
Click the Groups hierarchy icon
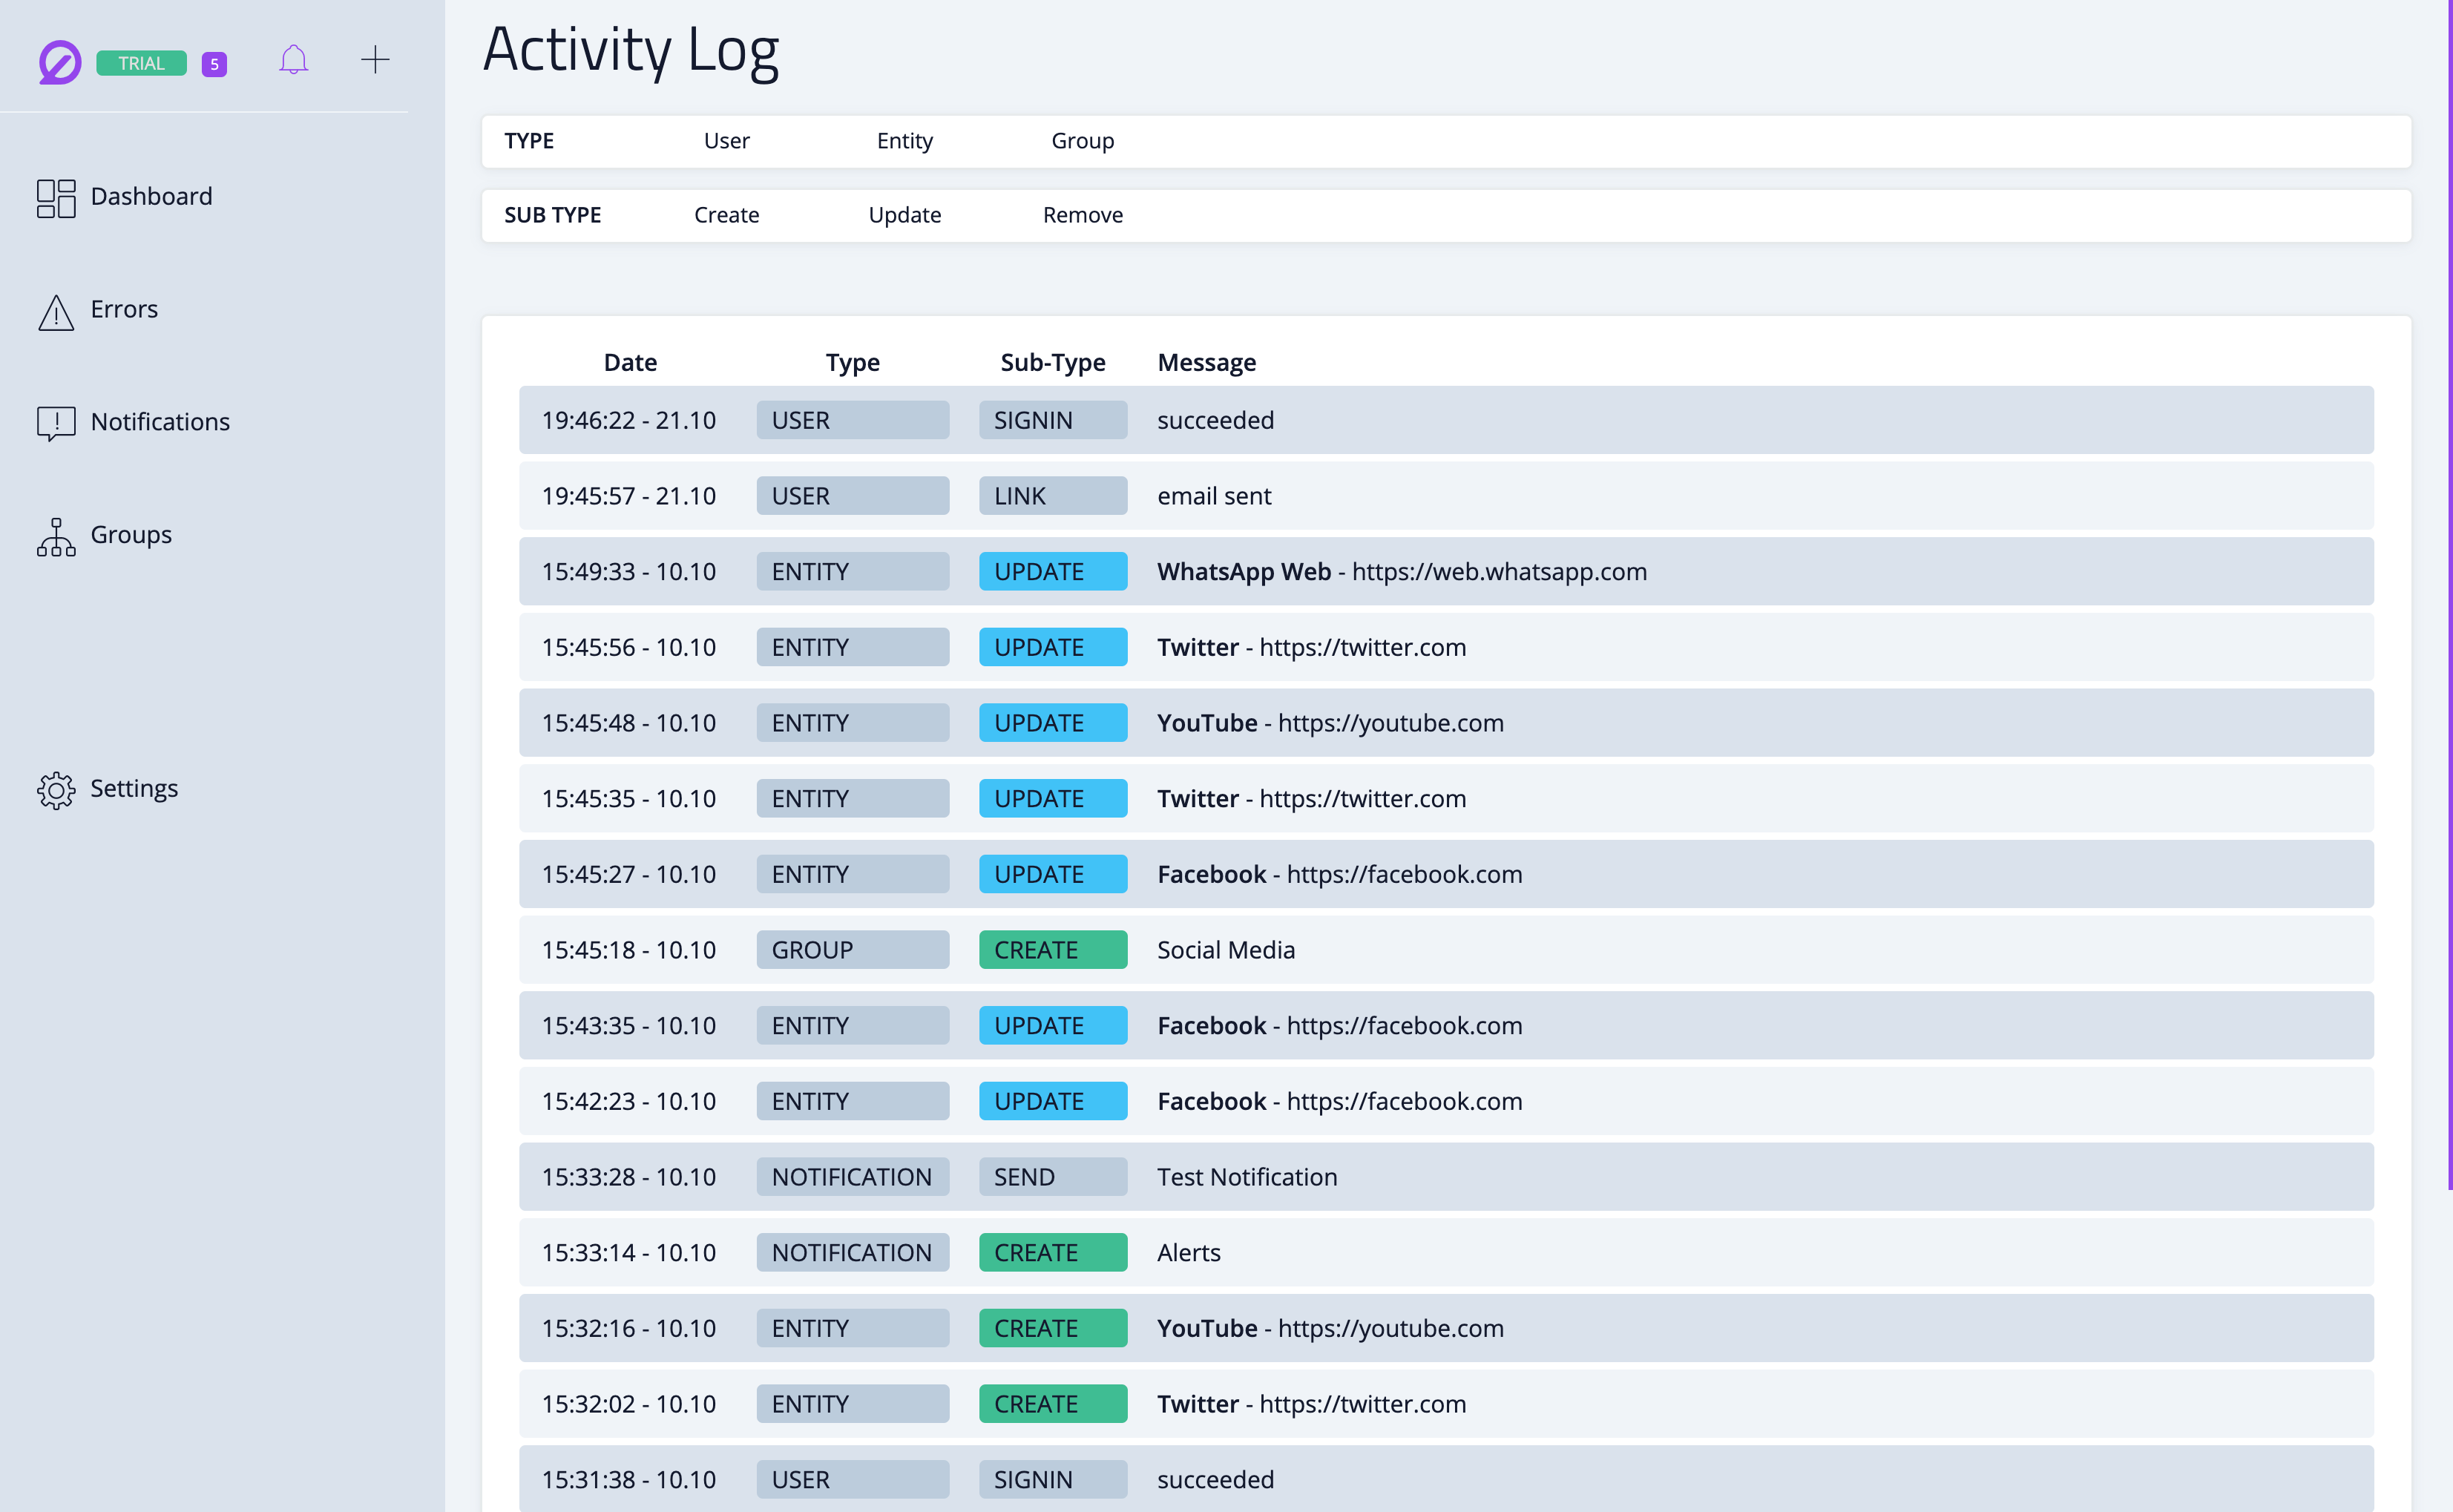click(x=56, y=537)
